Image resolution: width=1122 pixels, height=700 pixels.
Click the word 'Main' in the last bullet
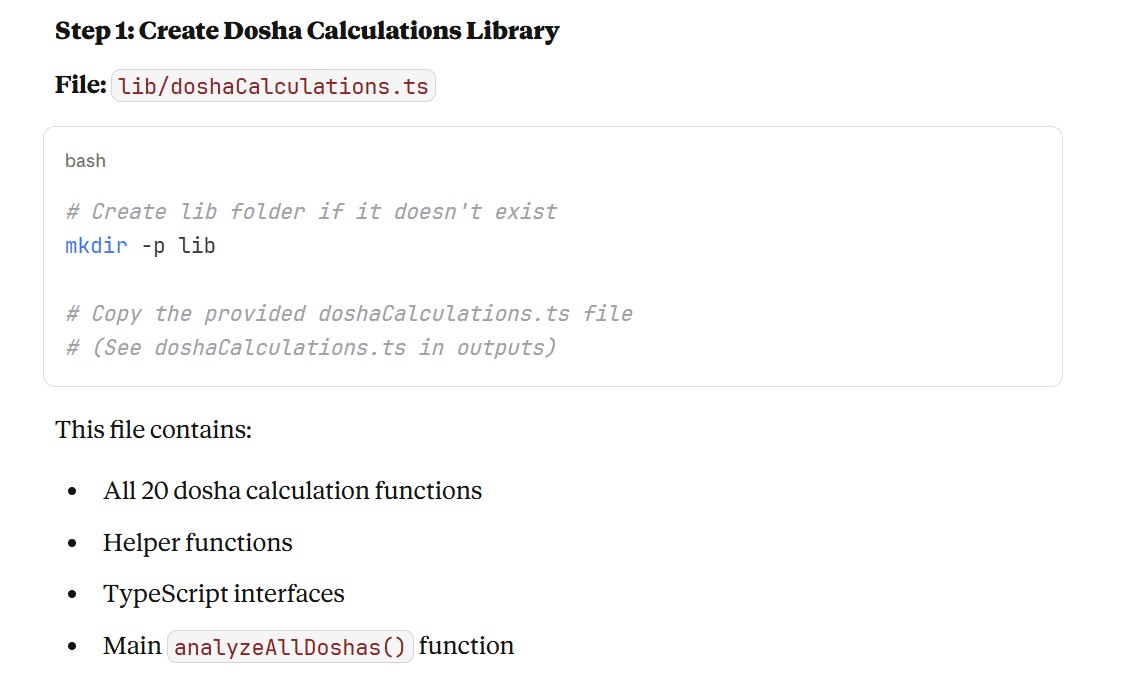click(x=131, y=646)
